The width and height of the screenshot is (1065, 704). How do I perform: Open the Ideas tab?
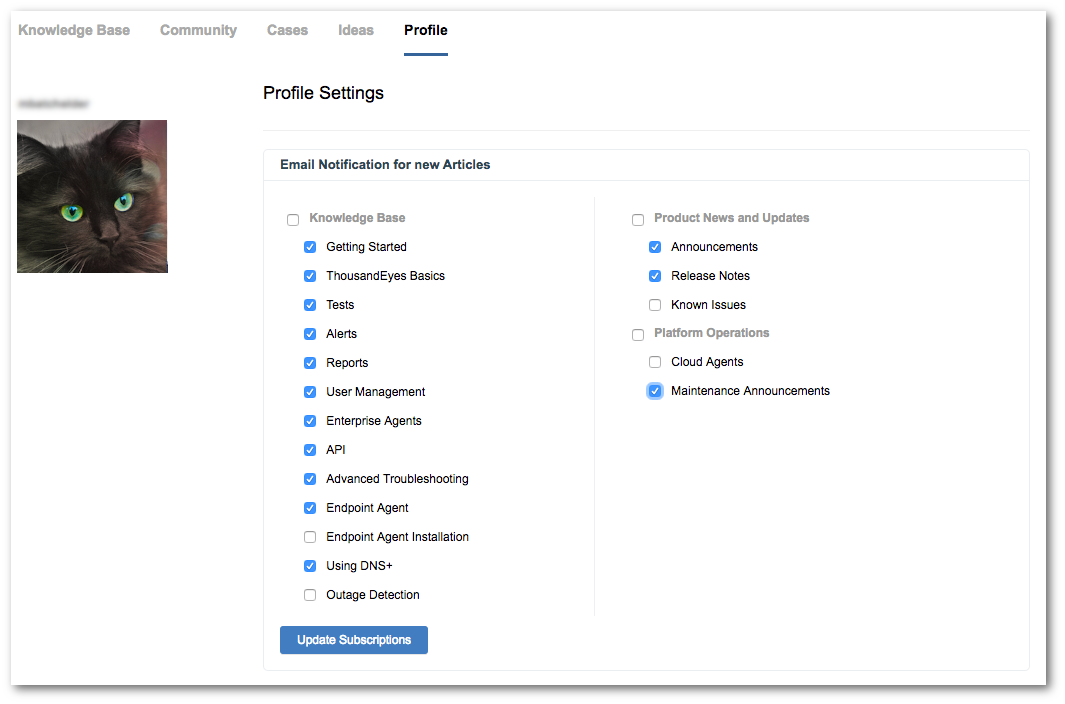click(x=356, y=30)
